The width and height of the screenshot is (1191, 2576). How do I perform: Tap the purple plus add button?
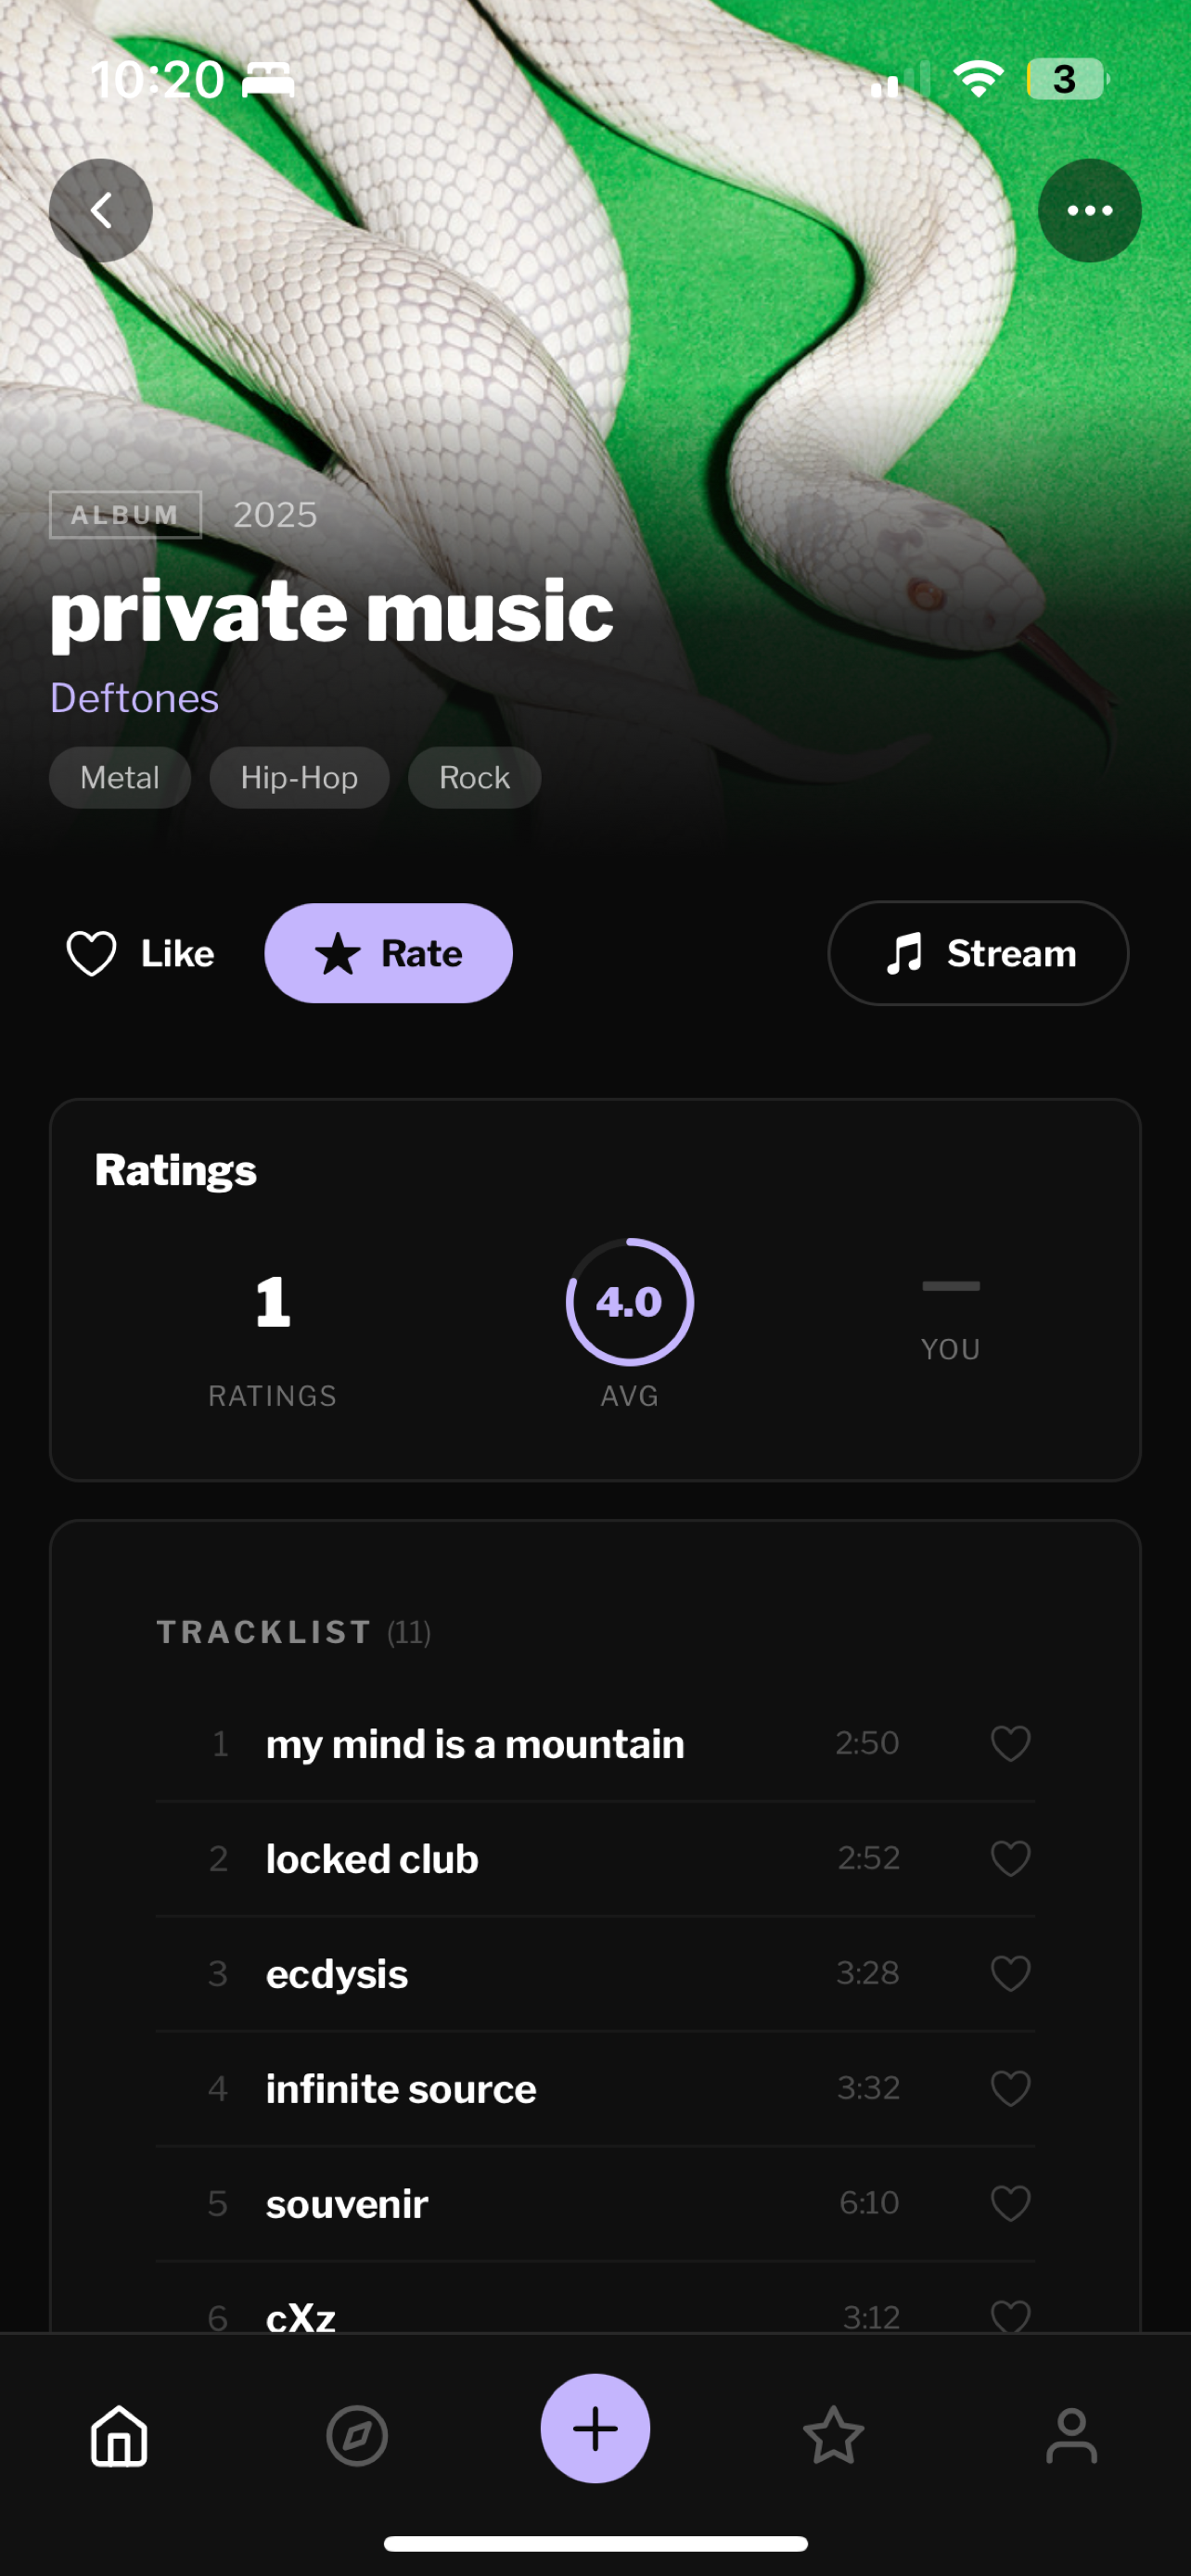click(595, 2428)
